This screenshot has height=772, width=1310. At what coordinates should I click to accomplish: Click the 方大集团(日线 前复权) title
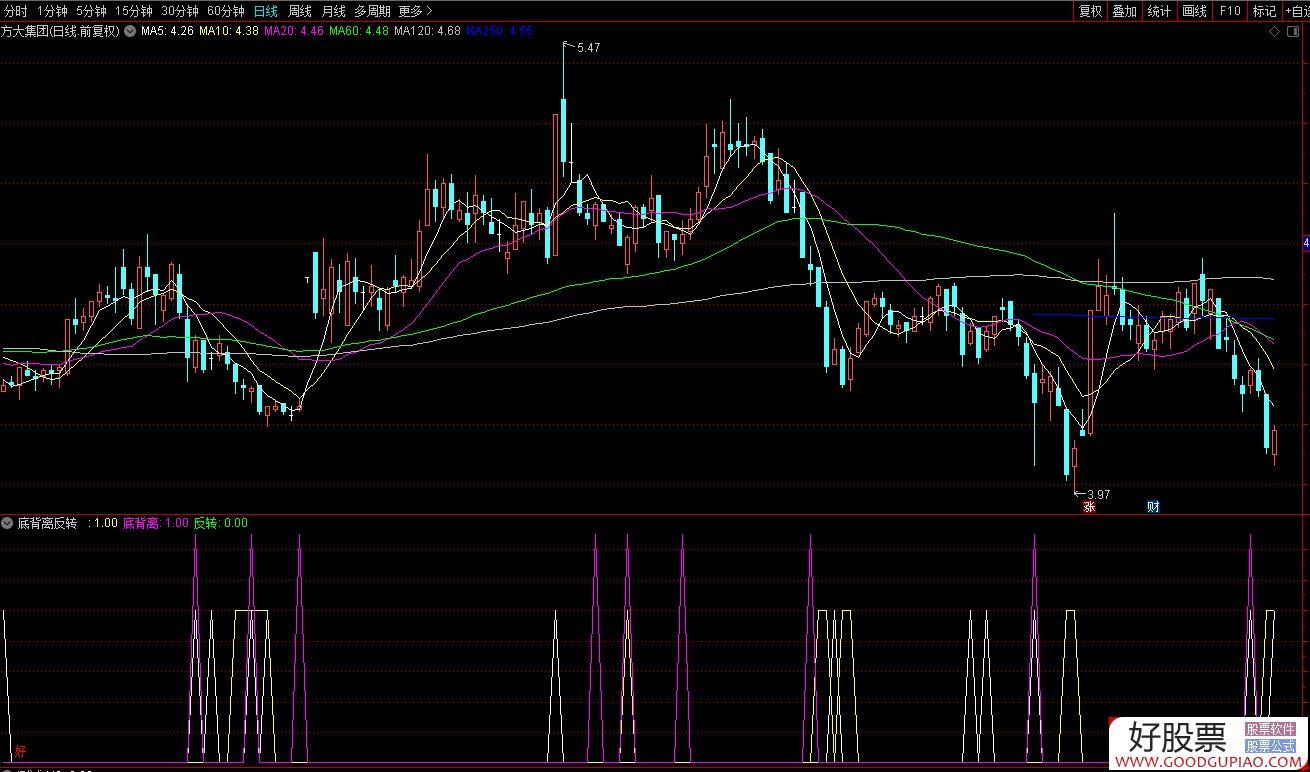(x=60, y=31)
